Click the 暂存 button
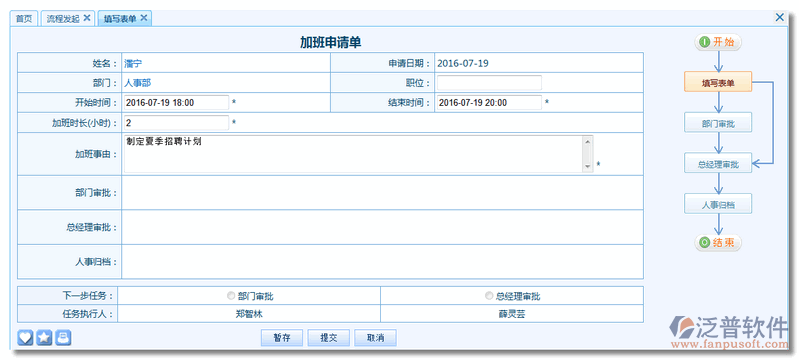799x360 pixels. tap(282, 338)
